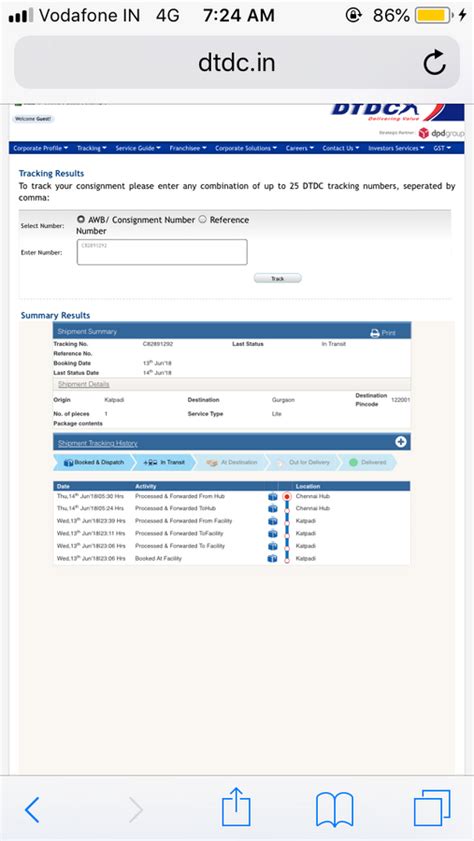474x841 pixels.
Task: Click the Delivered stage
Action: pyautogui.click(x=368, y=462)
